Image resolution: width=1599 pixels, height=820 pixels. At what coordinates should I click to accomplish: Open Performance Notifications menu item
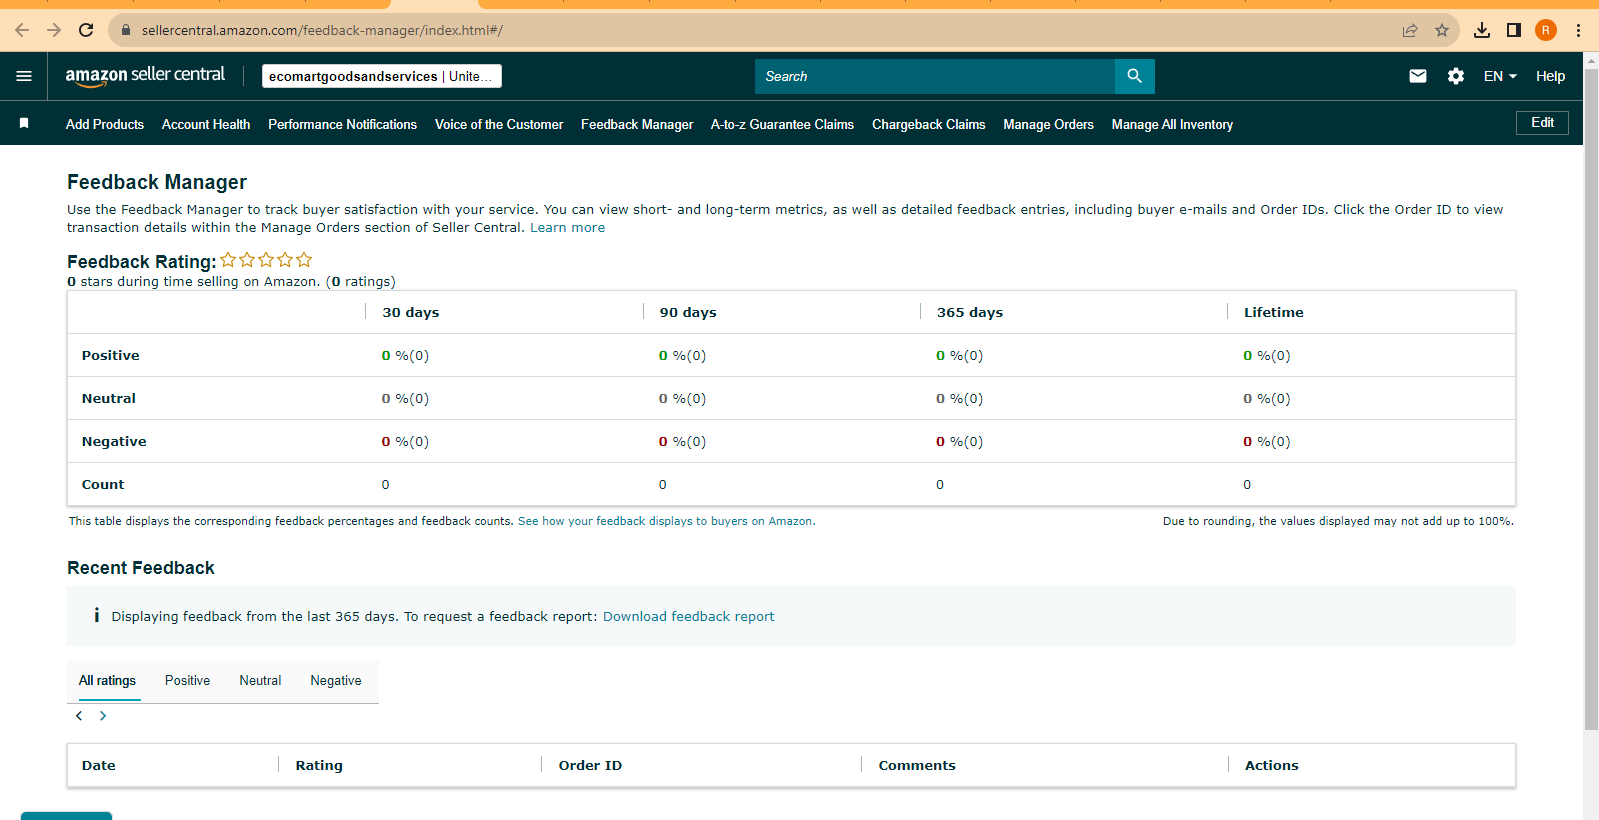click(342, 124)
